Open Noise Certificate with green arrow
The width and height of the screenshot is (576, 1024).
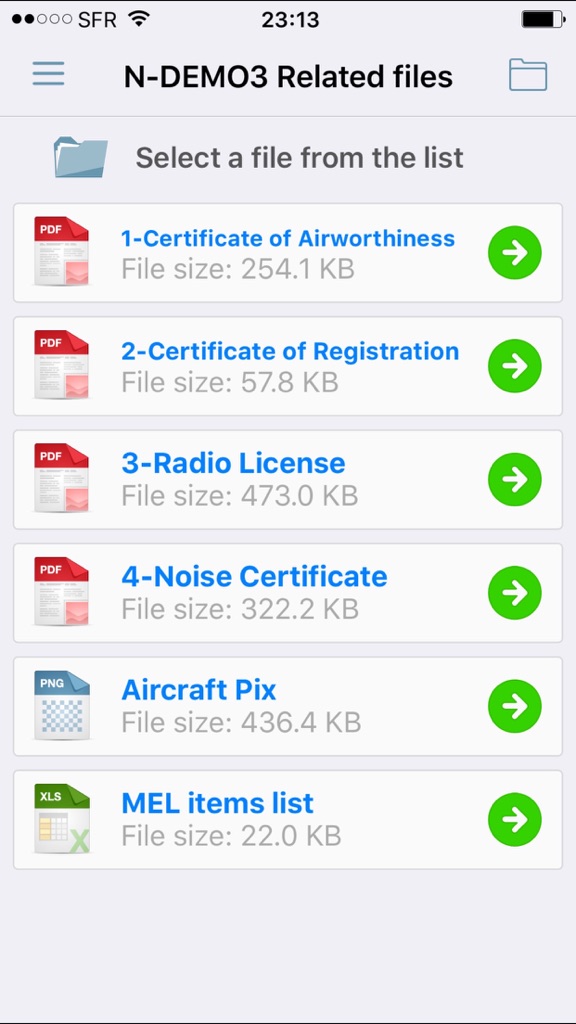click(515, 594)
